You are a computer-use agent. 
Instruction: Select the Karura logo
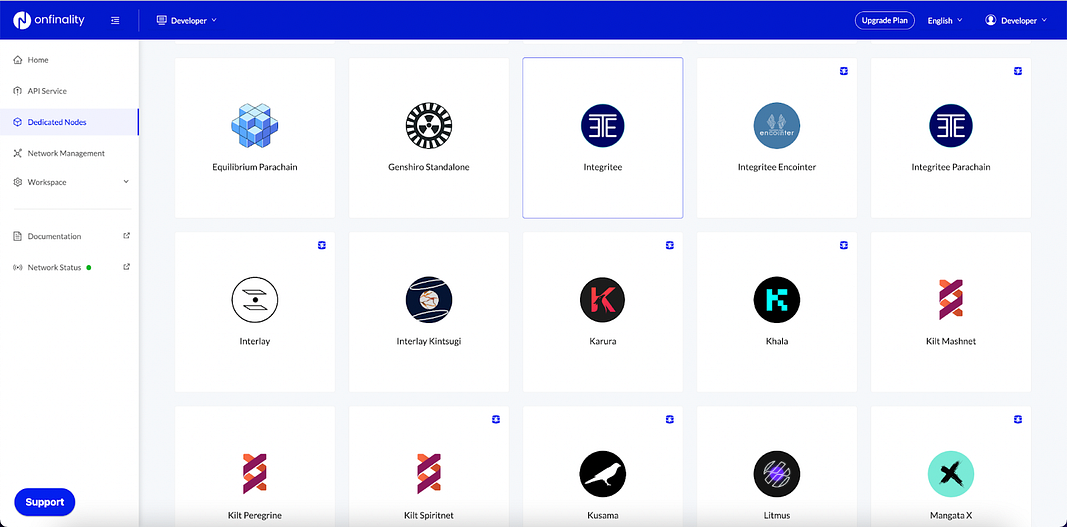(603, 300)
